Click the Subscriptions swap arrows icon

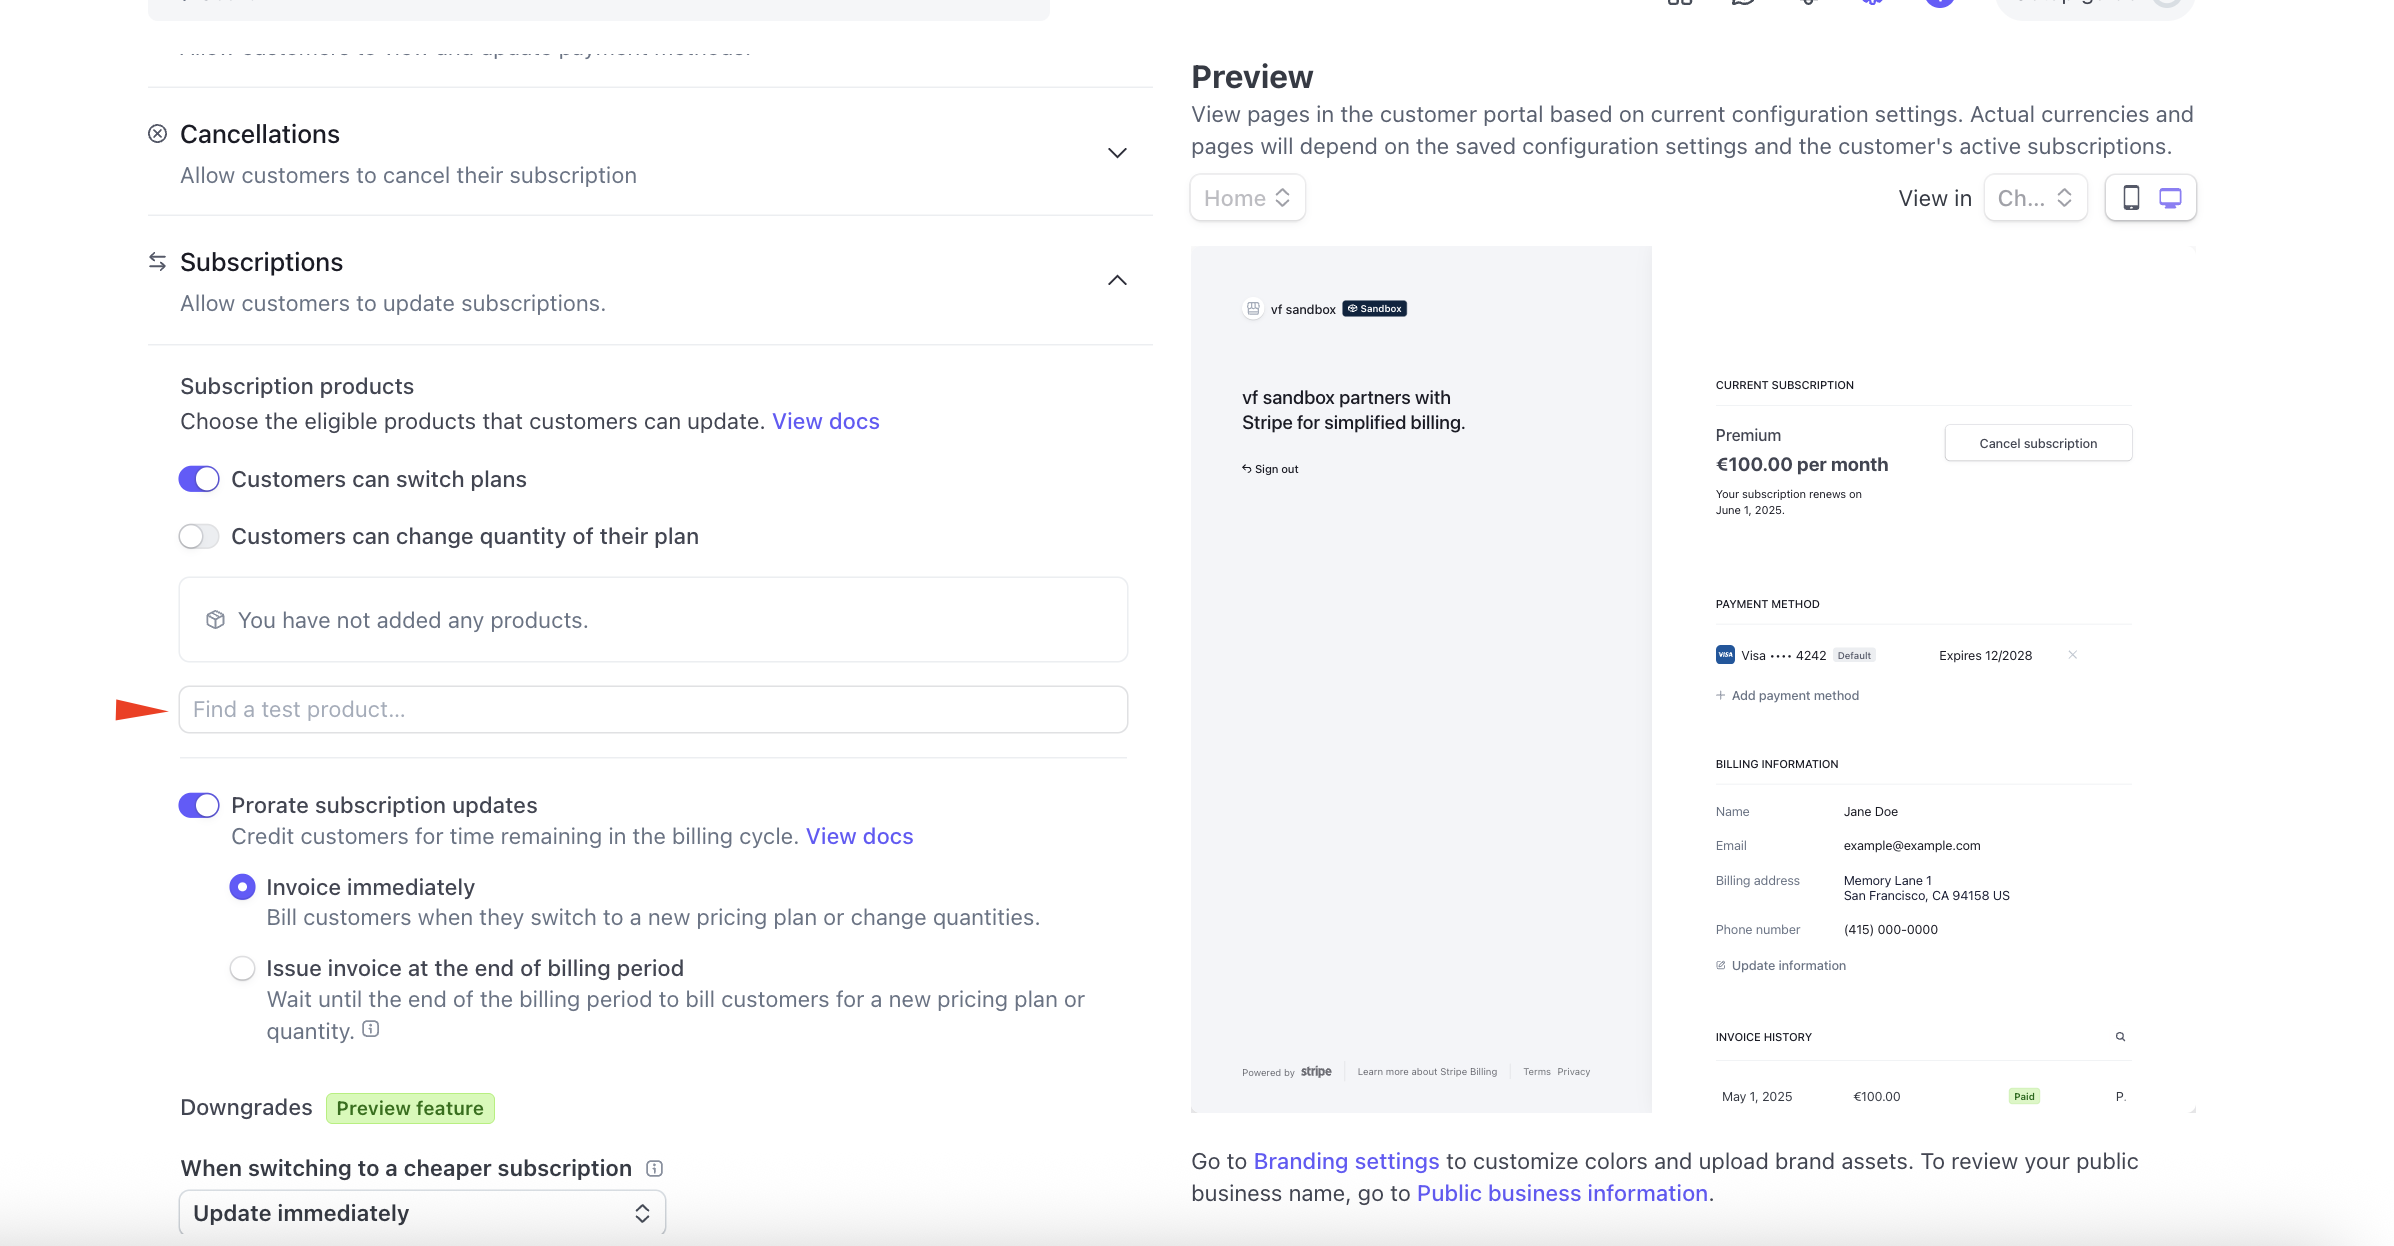coord(157,262)
